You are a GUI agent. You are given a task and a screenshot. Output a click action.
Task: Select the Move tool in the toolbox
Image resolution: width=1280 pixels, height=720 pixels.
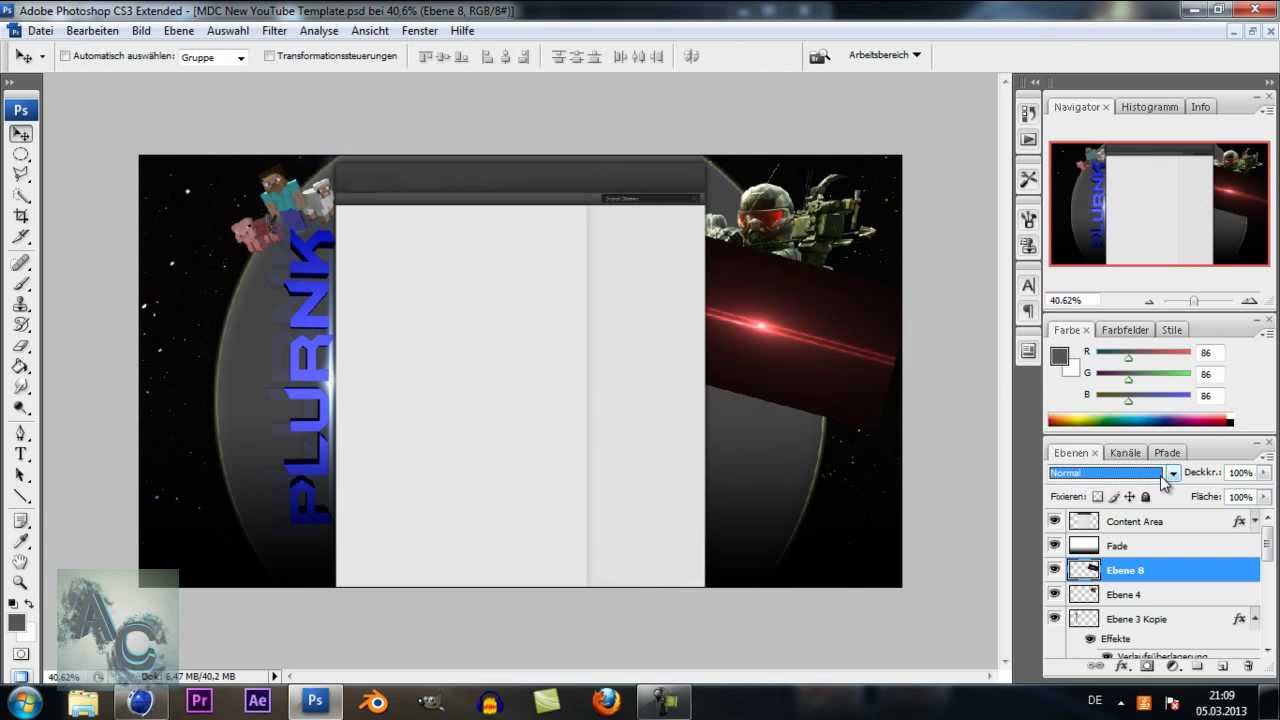(x=21, y=134)
